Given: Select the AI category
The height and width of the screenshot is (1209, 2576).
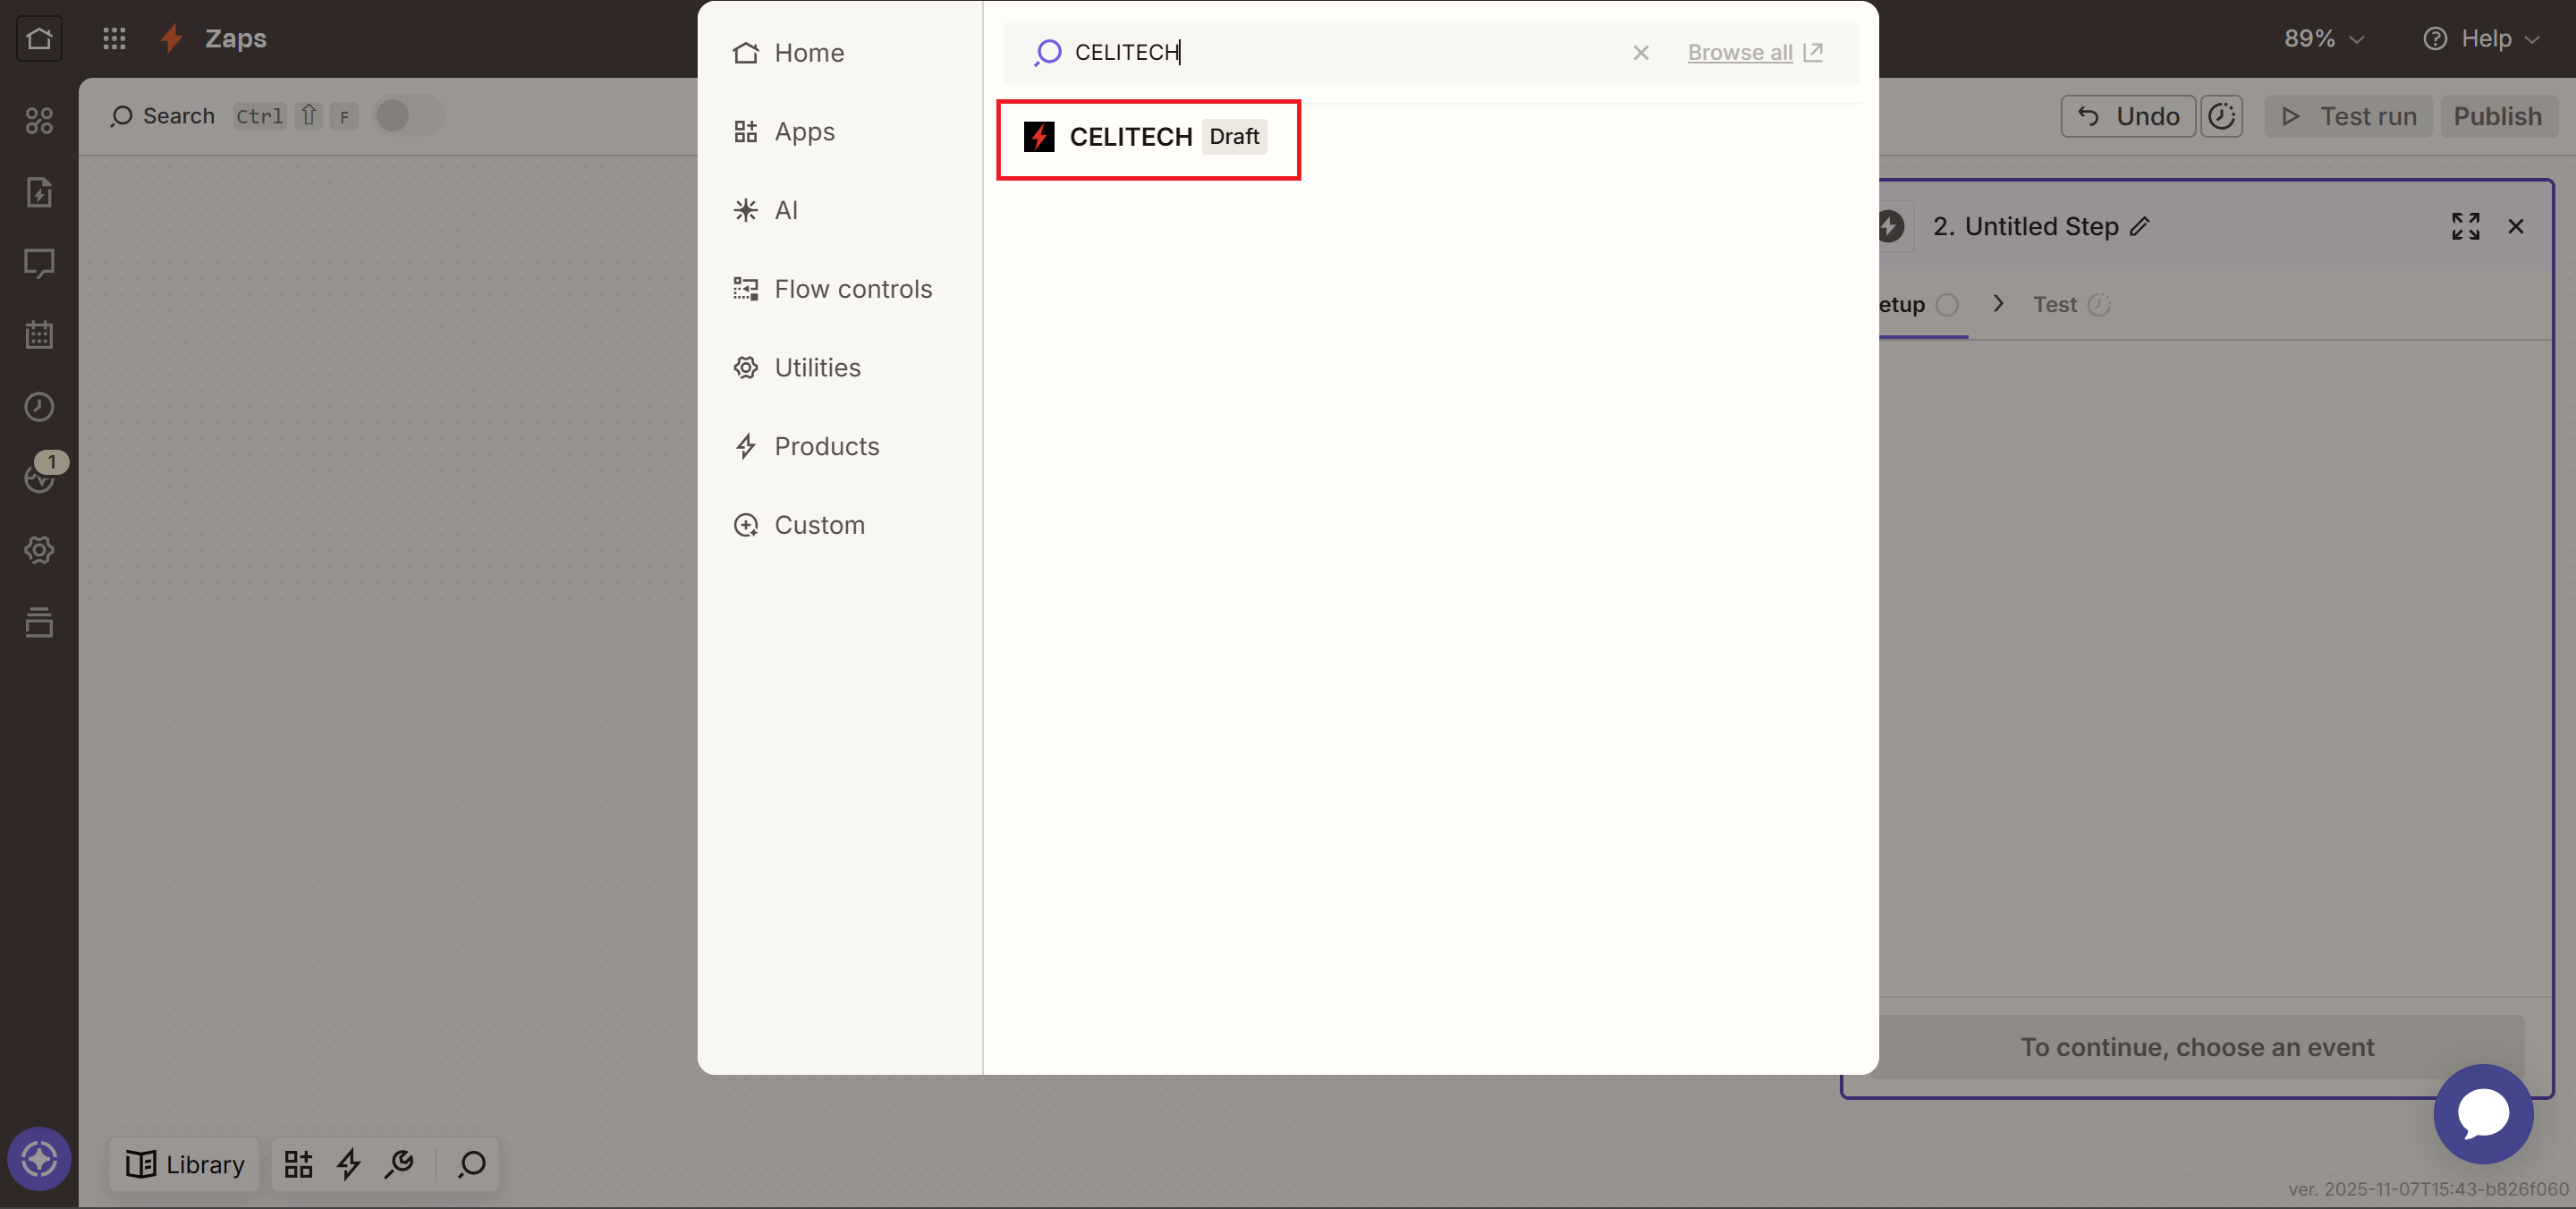Looking at the screenshot, I should pyautogui.click(x=786, y=210).
